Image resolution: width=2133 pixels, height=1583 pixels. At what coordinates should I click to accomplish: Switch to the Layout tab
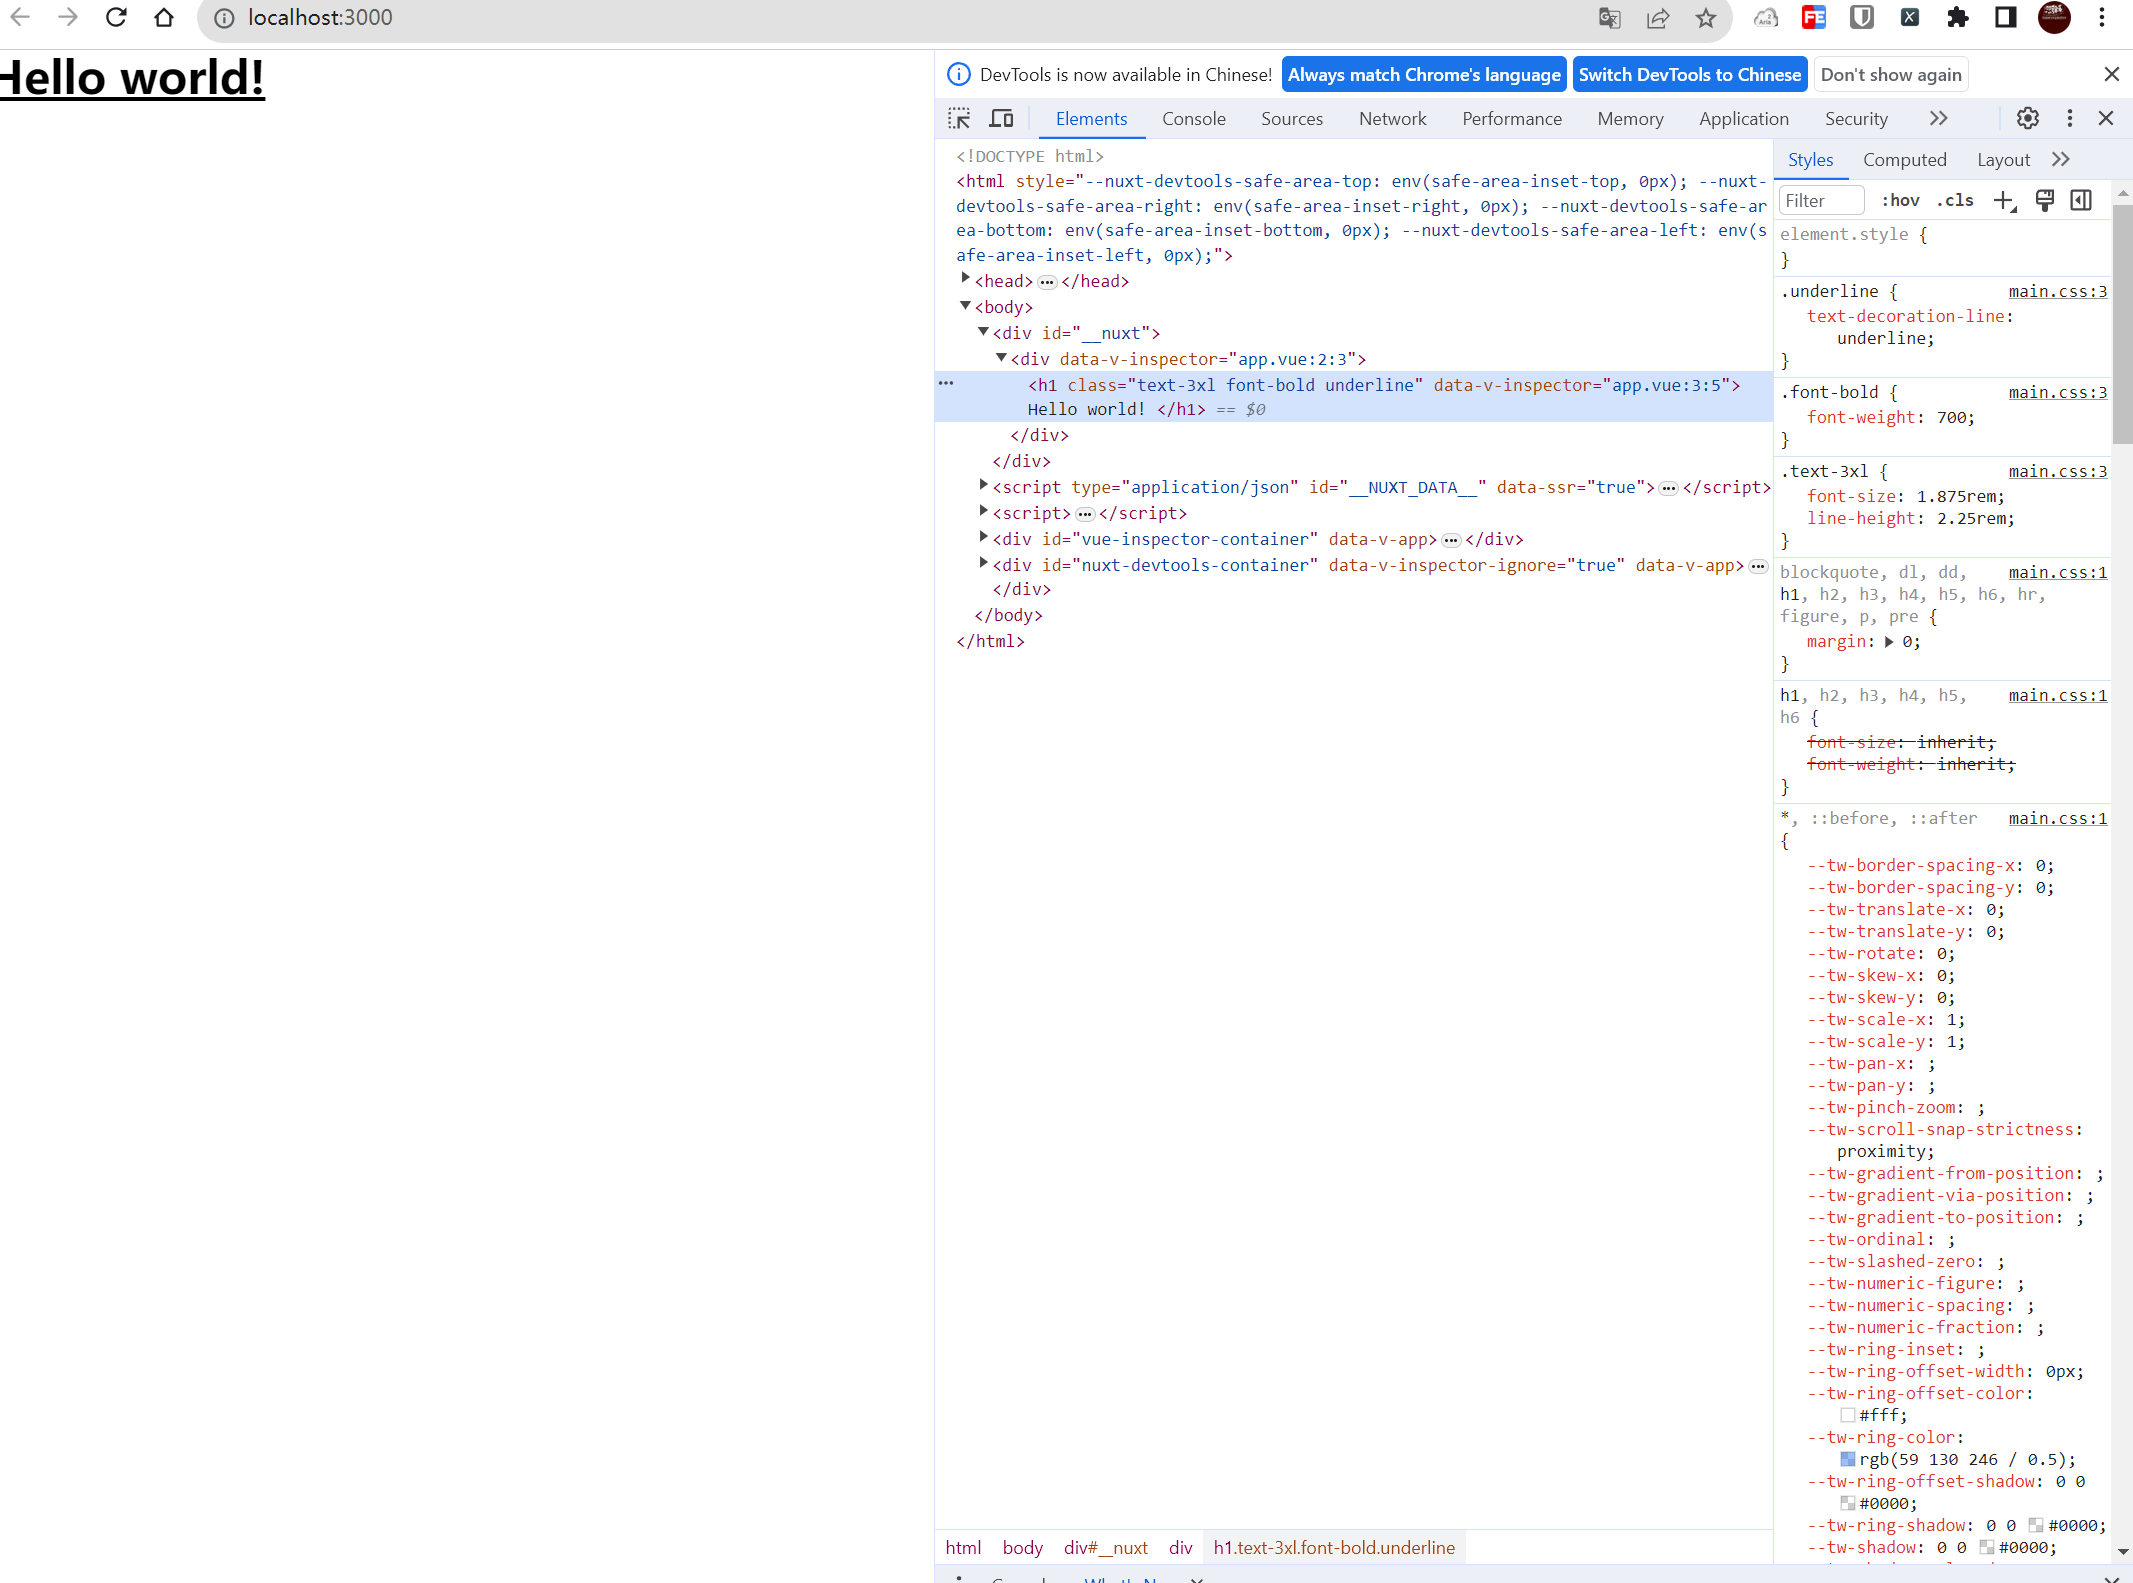click(2003, 160)
